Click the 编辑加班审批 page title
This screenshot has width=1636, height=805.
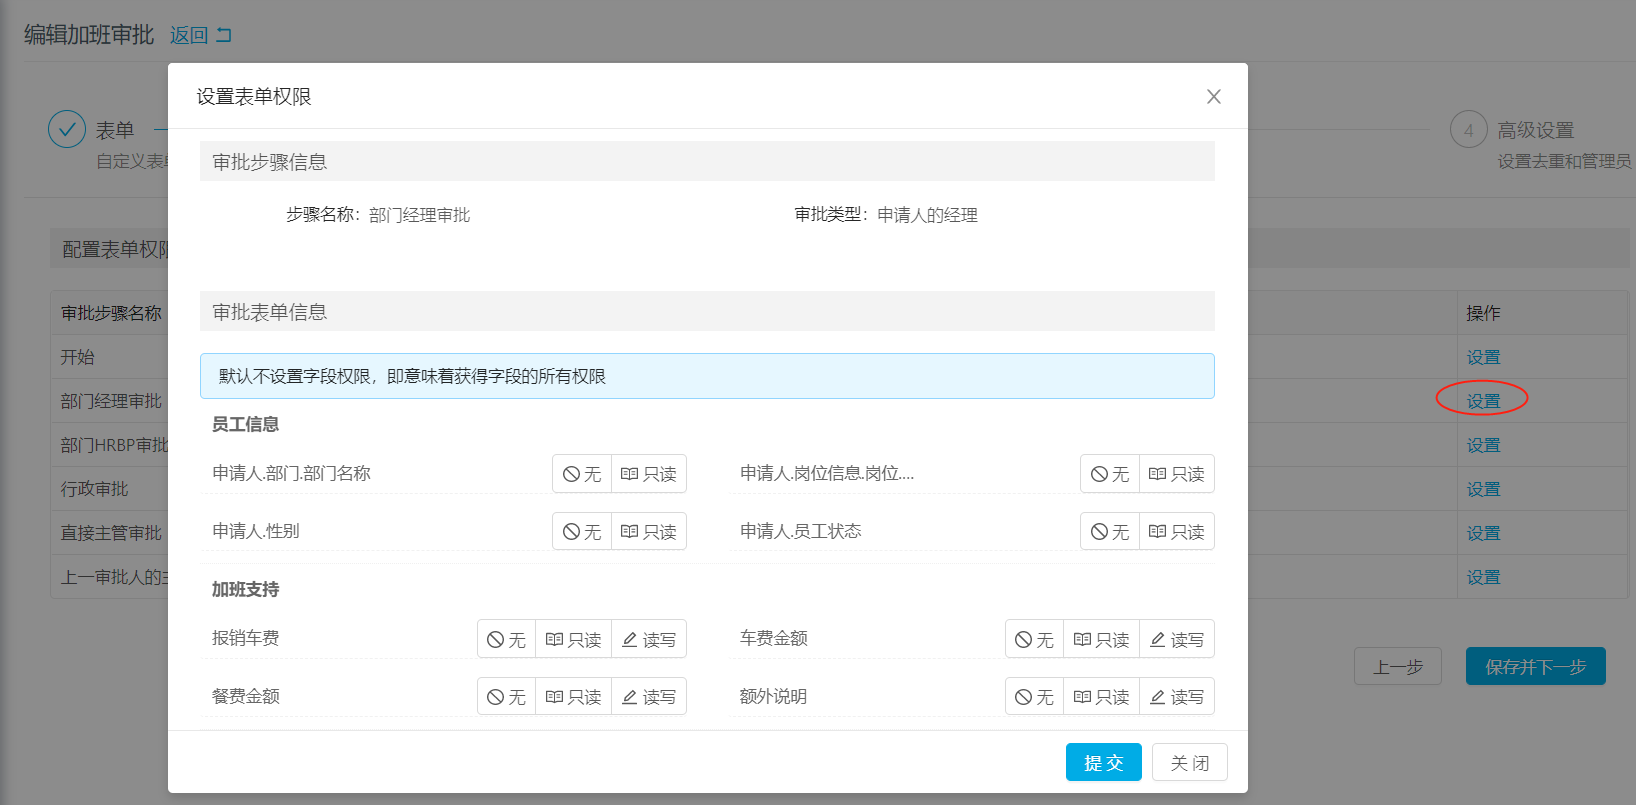pos(89,35)
